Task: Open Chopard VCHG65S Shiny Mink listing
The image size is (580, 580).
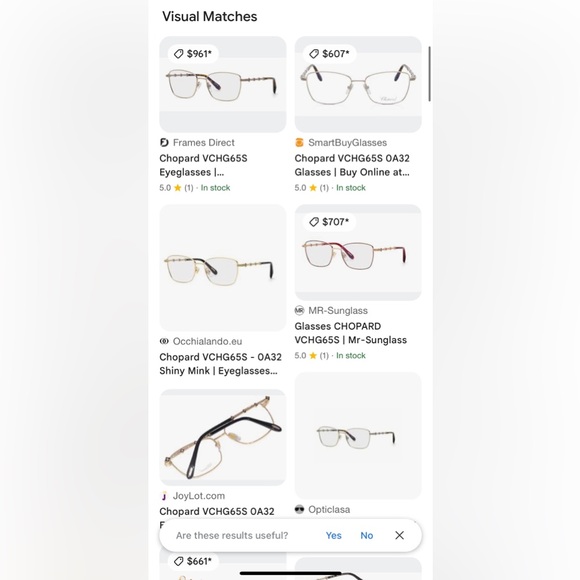Action: tap(220, 364)
